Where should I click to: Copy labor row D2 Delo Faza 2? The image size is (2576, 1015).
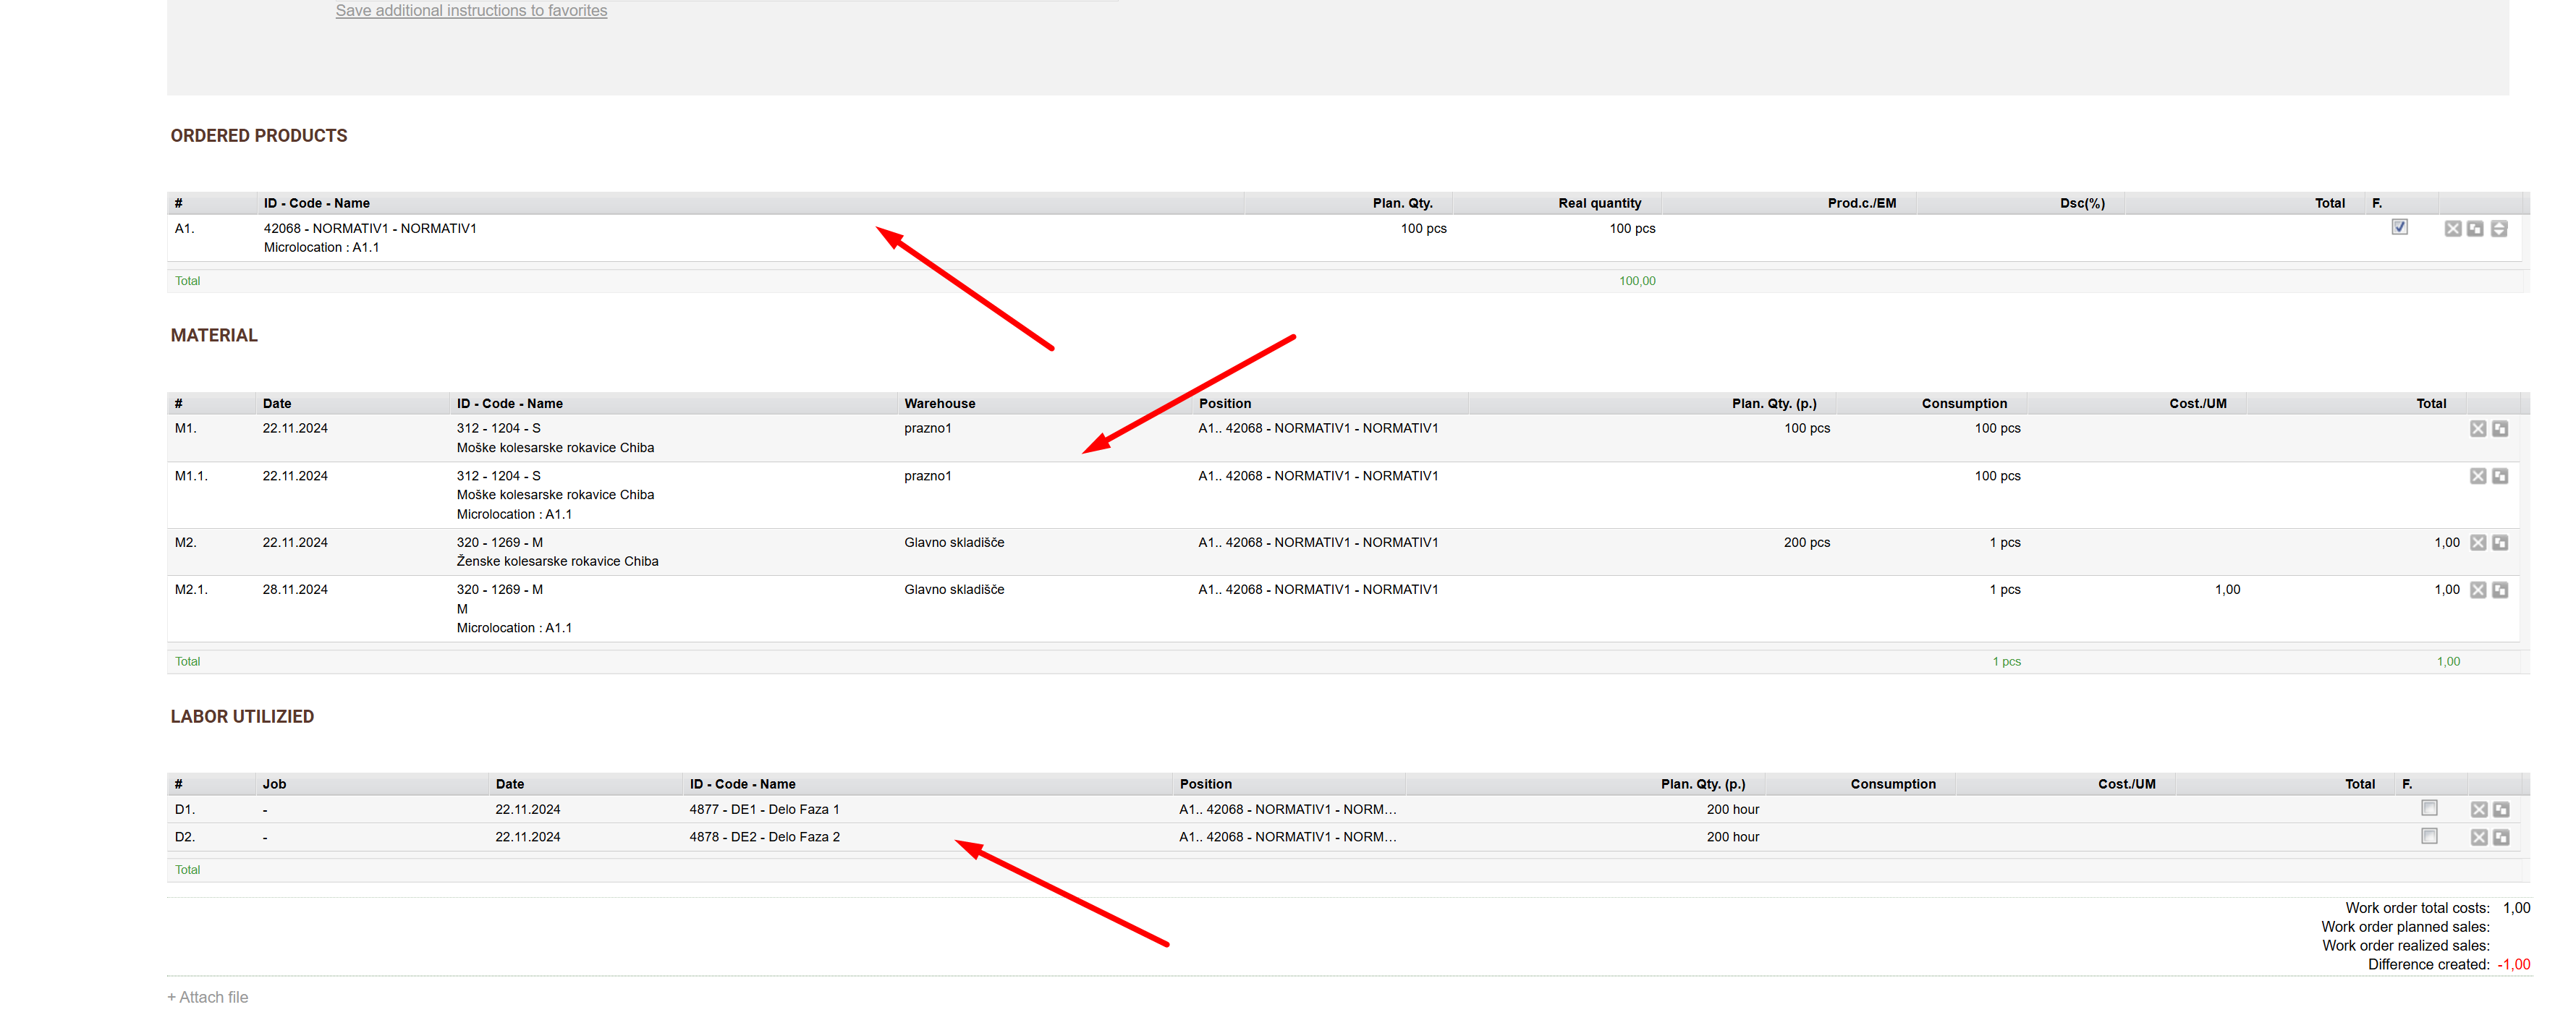pyautogui.click(x=2501, y=838)
